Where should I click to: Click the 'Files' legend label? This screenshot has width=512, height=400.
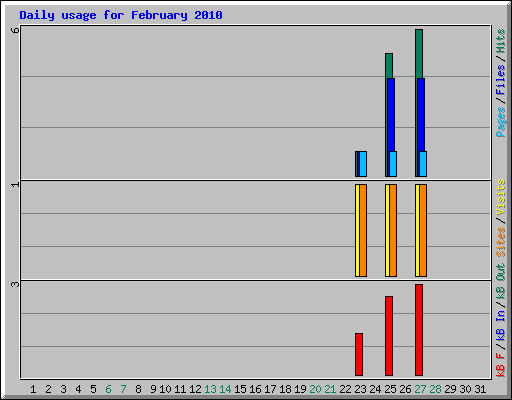pyautogui.click(x=501, y=79)
